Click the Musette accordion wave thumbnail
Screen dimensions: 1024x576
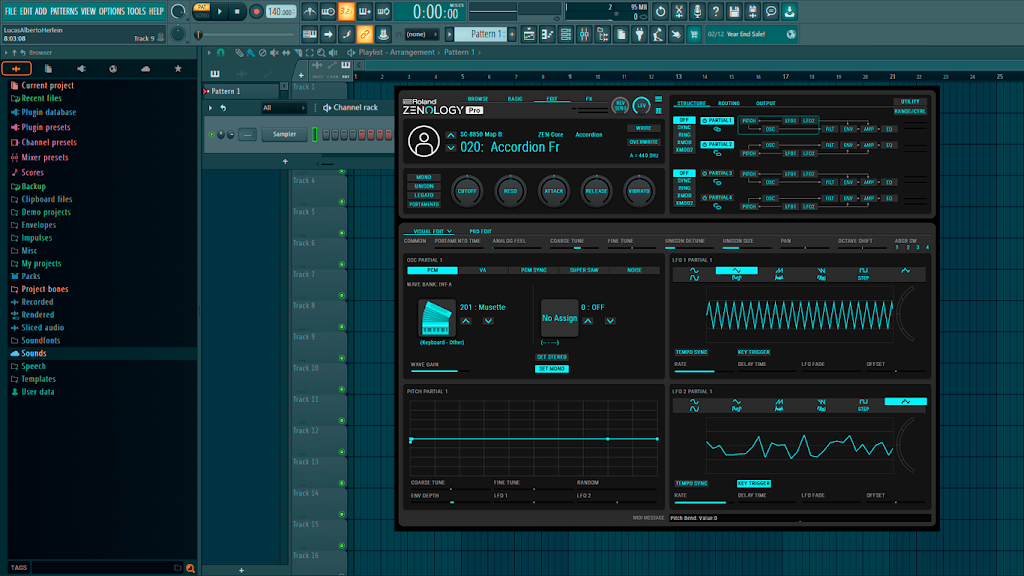click(436, 319)
